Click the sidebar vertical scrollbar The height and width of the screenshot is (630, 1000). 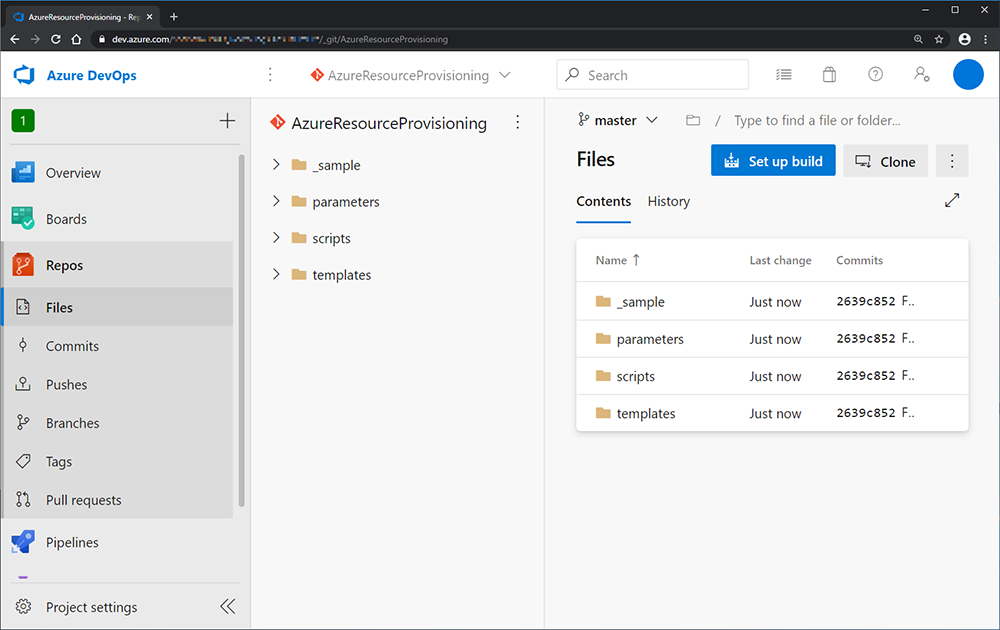(x=241, y=330)
